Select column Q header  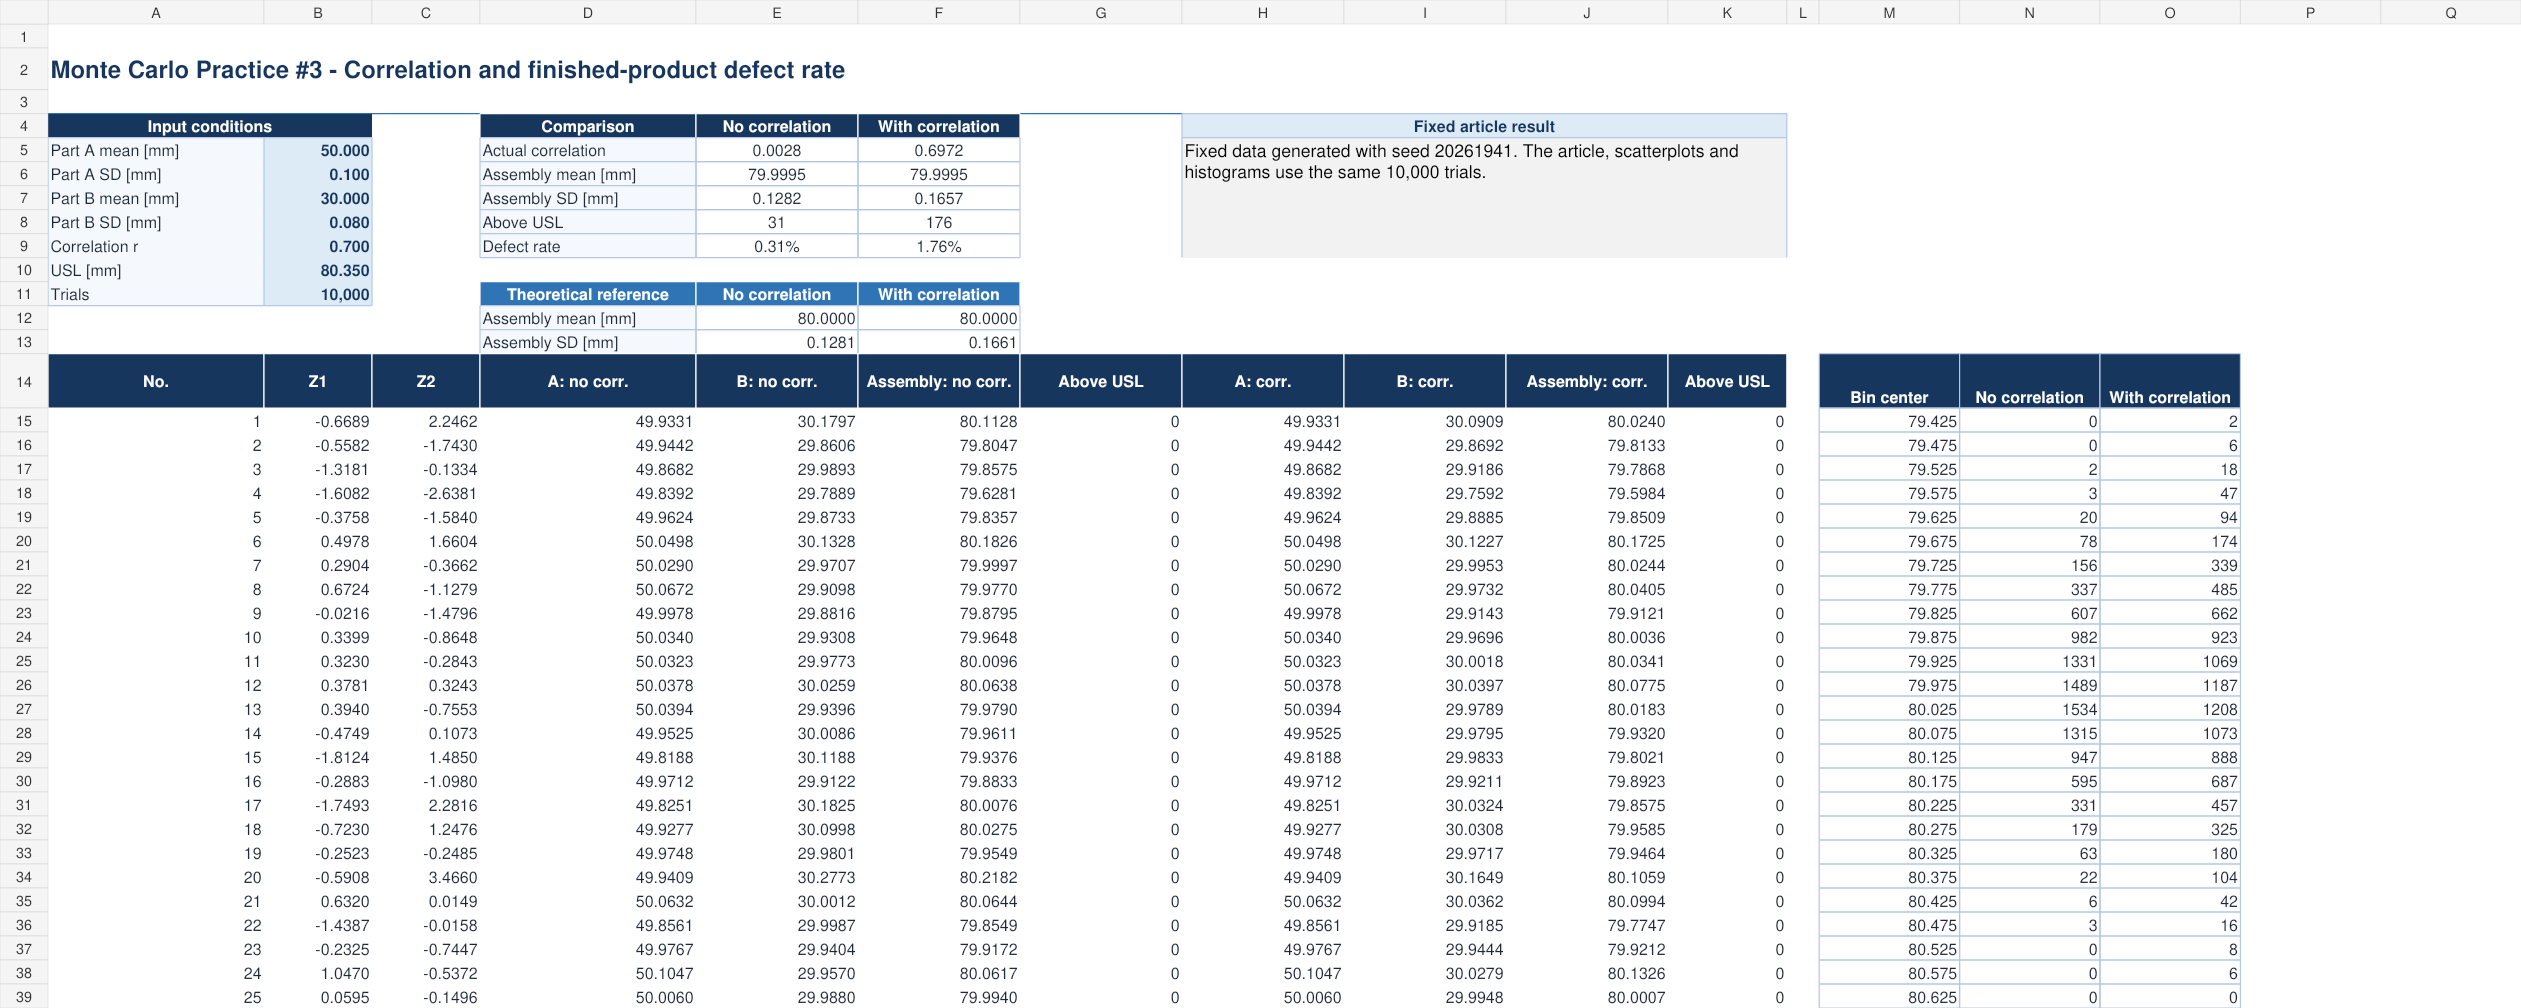pyautogui.click(x=2450, y=12)
